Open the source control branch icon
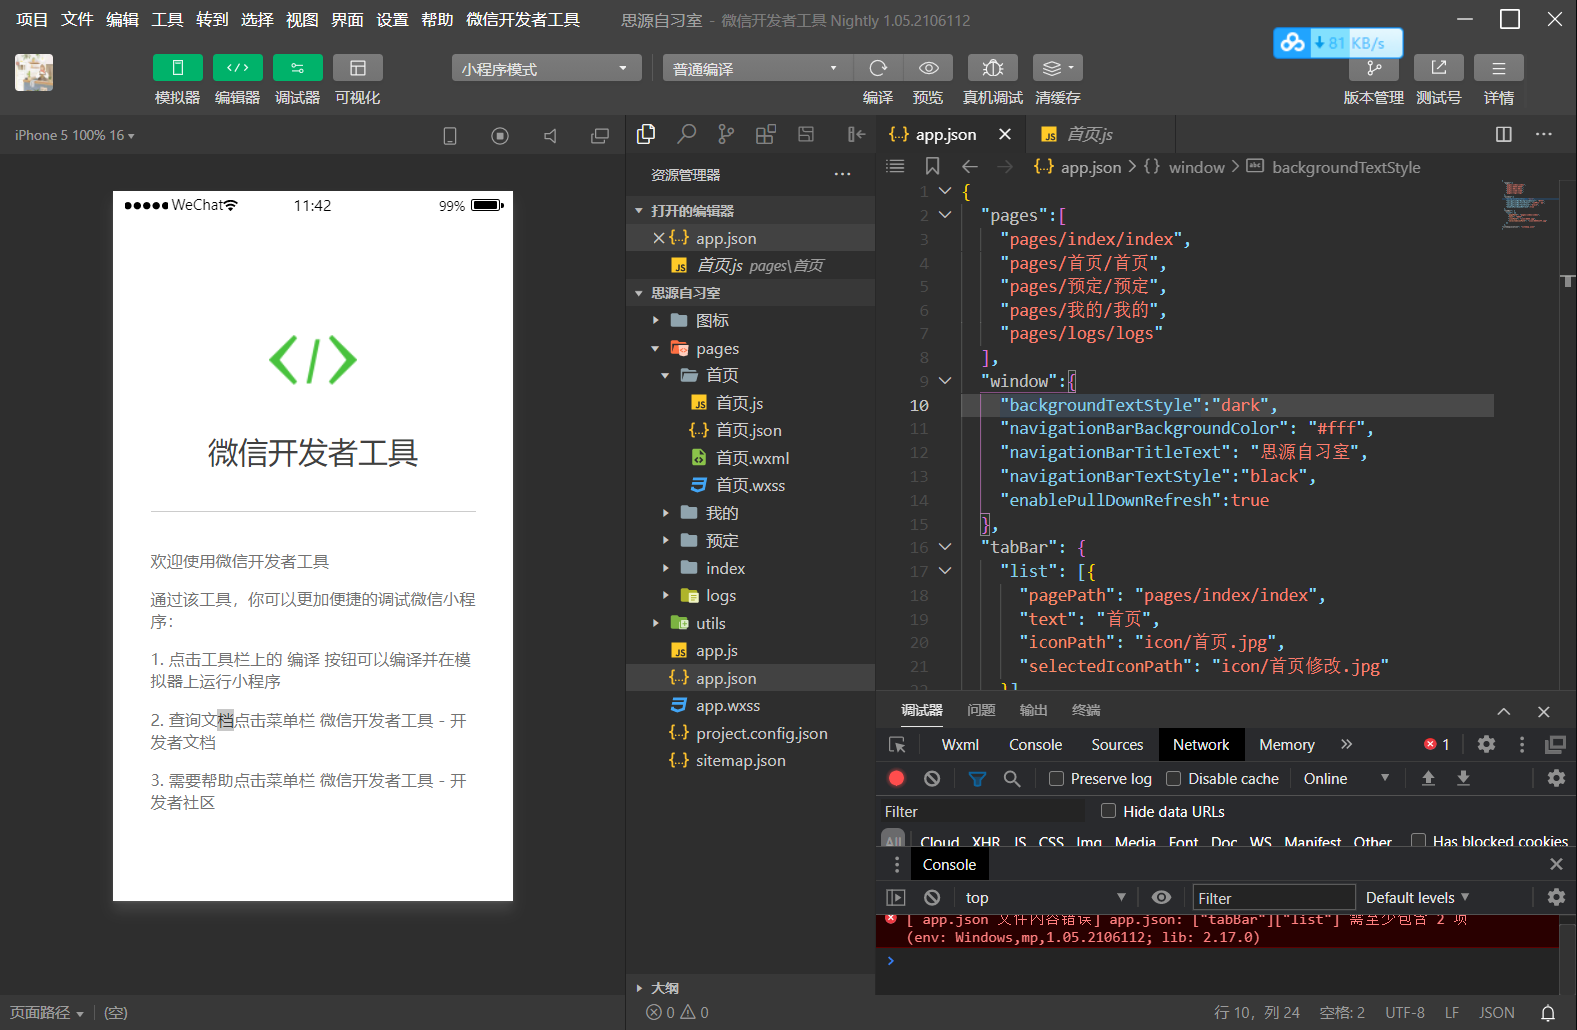Image resolution: width=1577 pixels, height=1030 pixels. [726, 134]
